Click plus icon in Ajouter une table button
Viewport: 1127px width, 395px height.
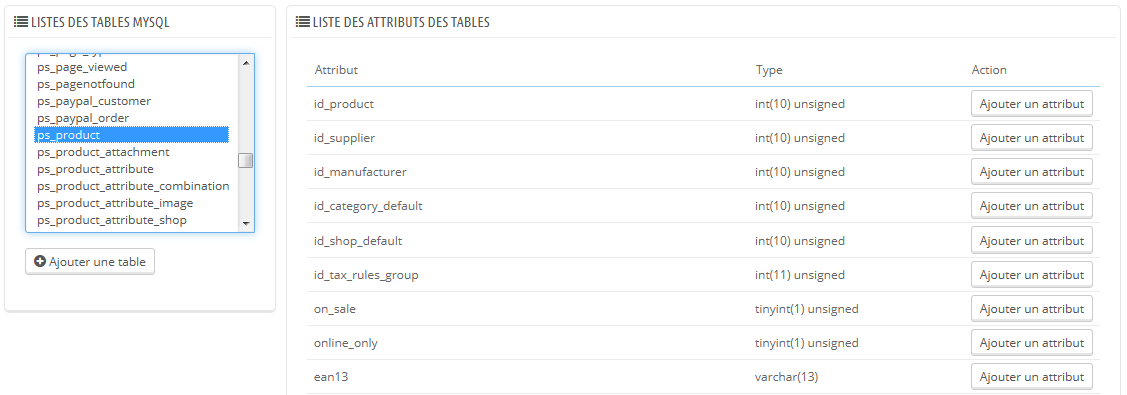coord(40,262)
